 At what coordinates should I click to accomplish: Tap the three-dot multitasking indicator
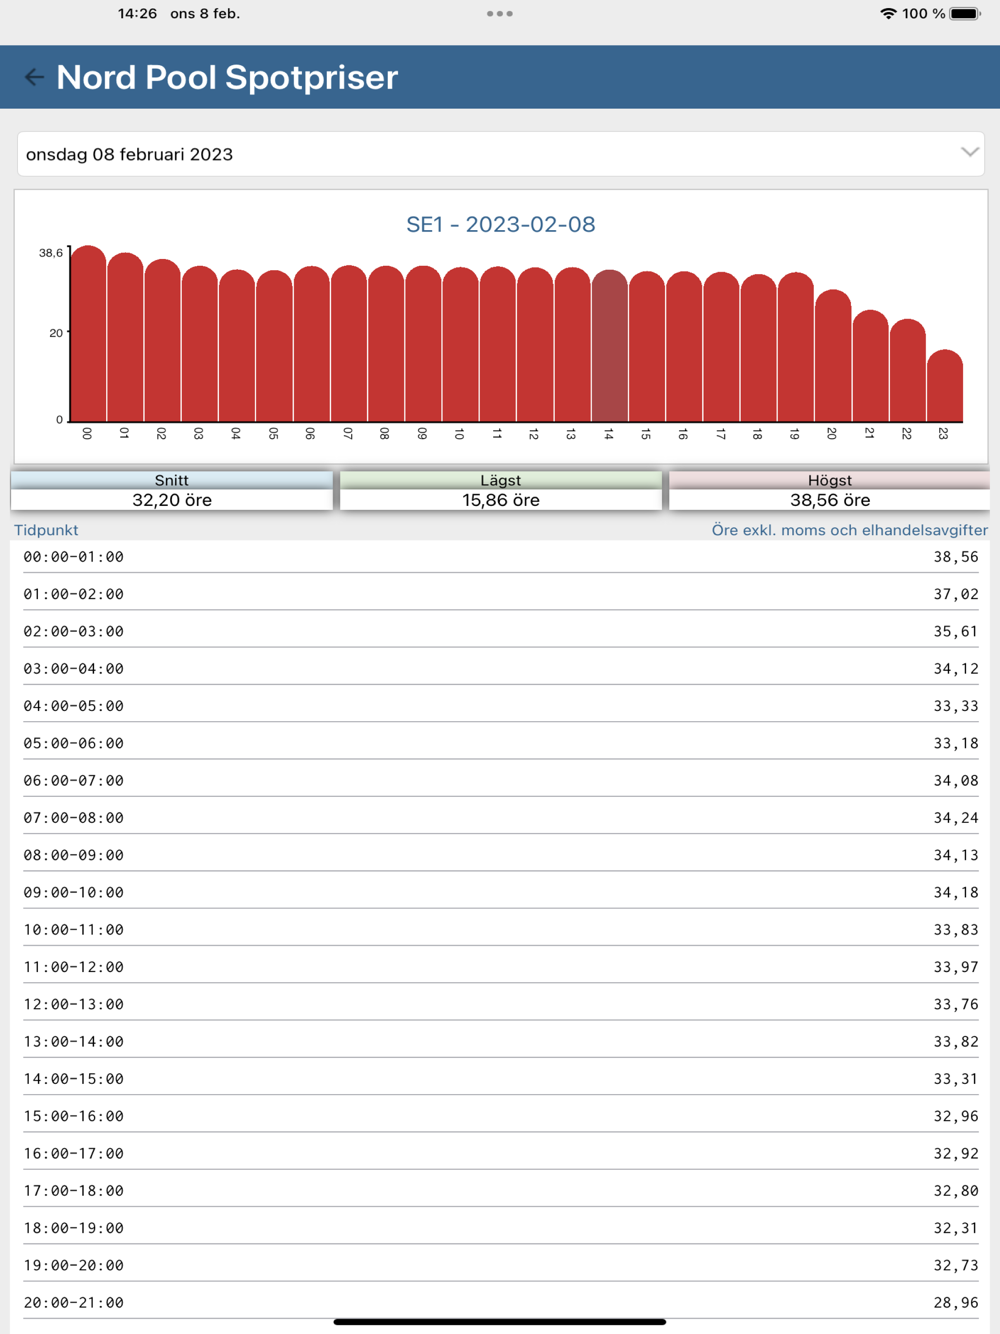tap(500, 14)
